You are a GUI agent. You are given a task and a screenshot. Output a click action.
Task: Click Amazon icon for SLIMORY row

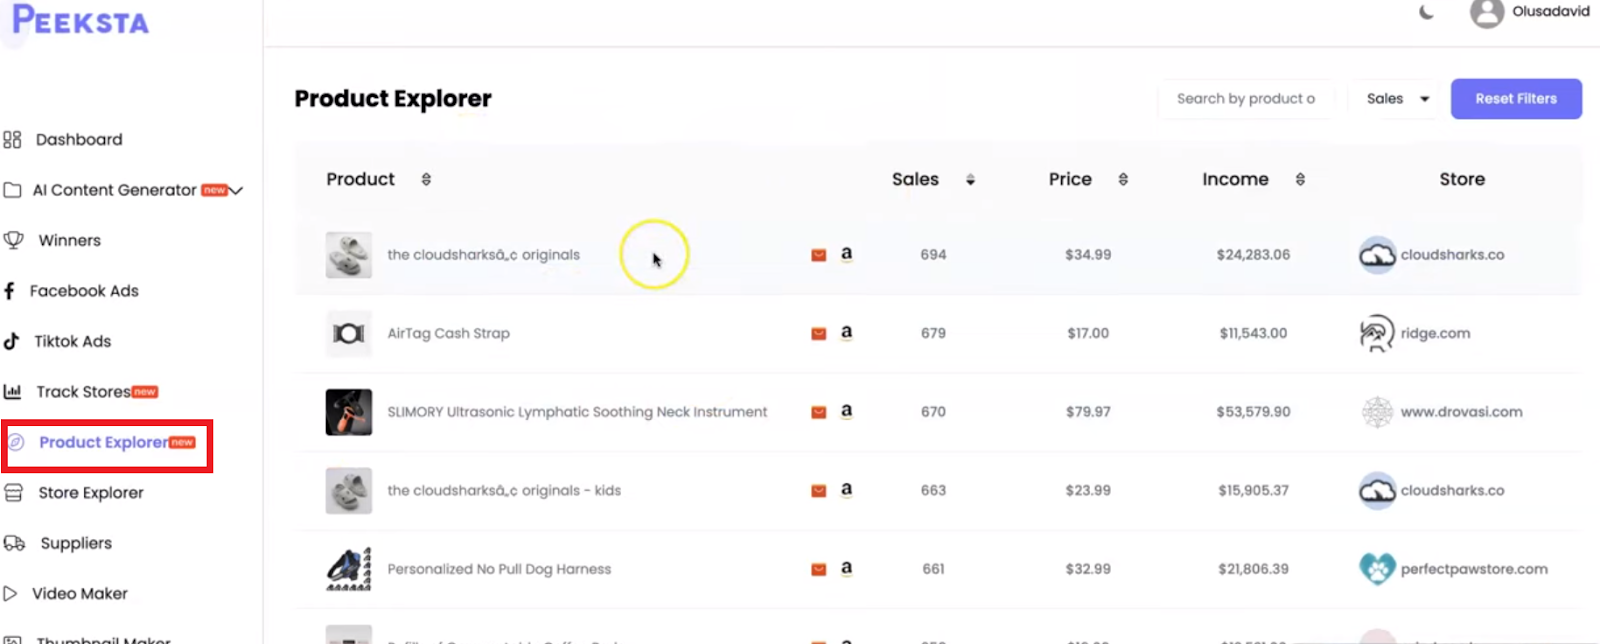pos(846,411)
